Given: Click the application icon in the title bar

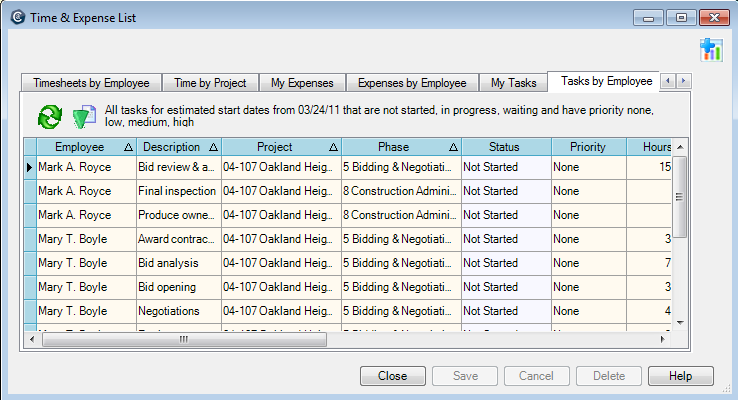Looking at the screenshot, I should (16, 17).
